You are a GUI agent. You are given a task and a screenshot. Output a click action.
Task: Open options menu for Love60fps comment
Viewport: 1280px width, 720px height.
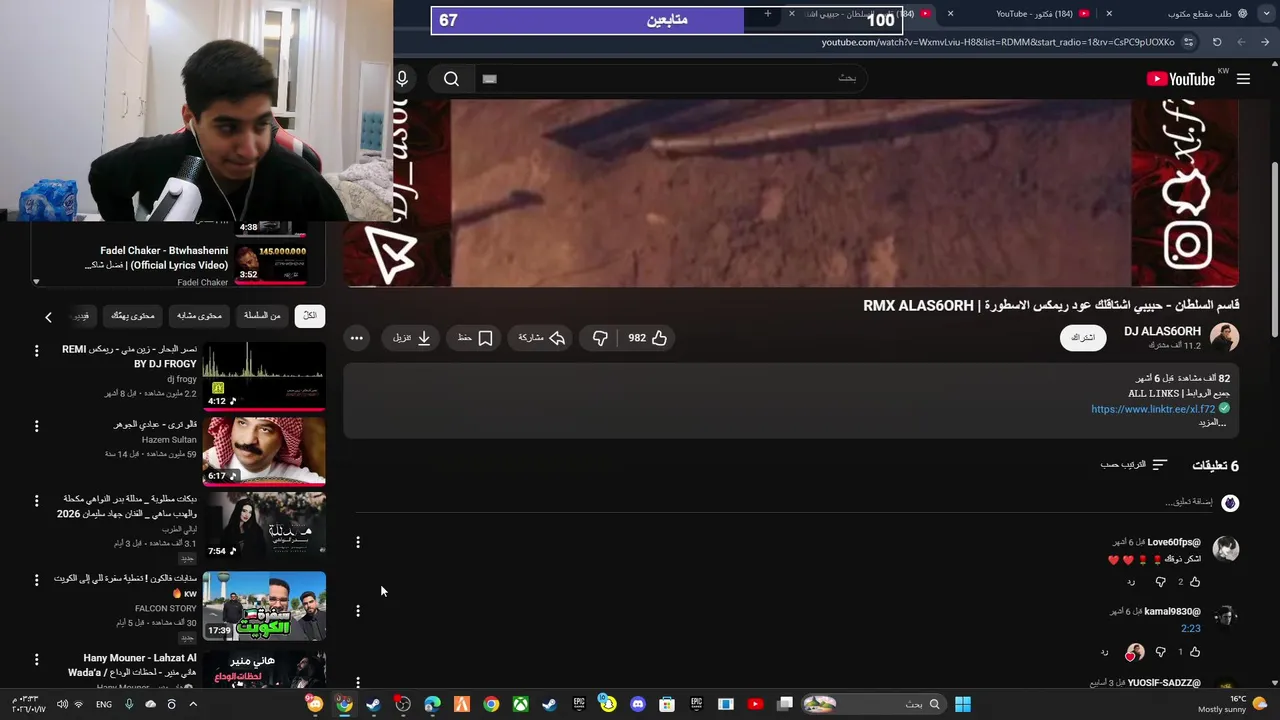pos(358,542)
